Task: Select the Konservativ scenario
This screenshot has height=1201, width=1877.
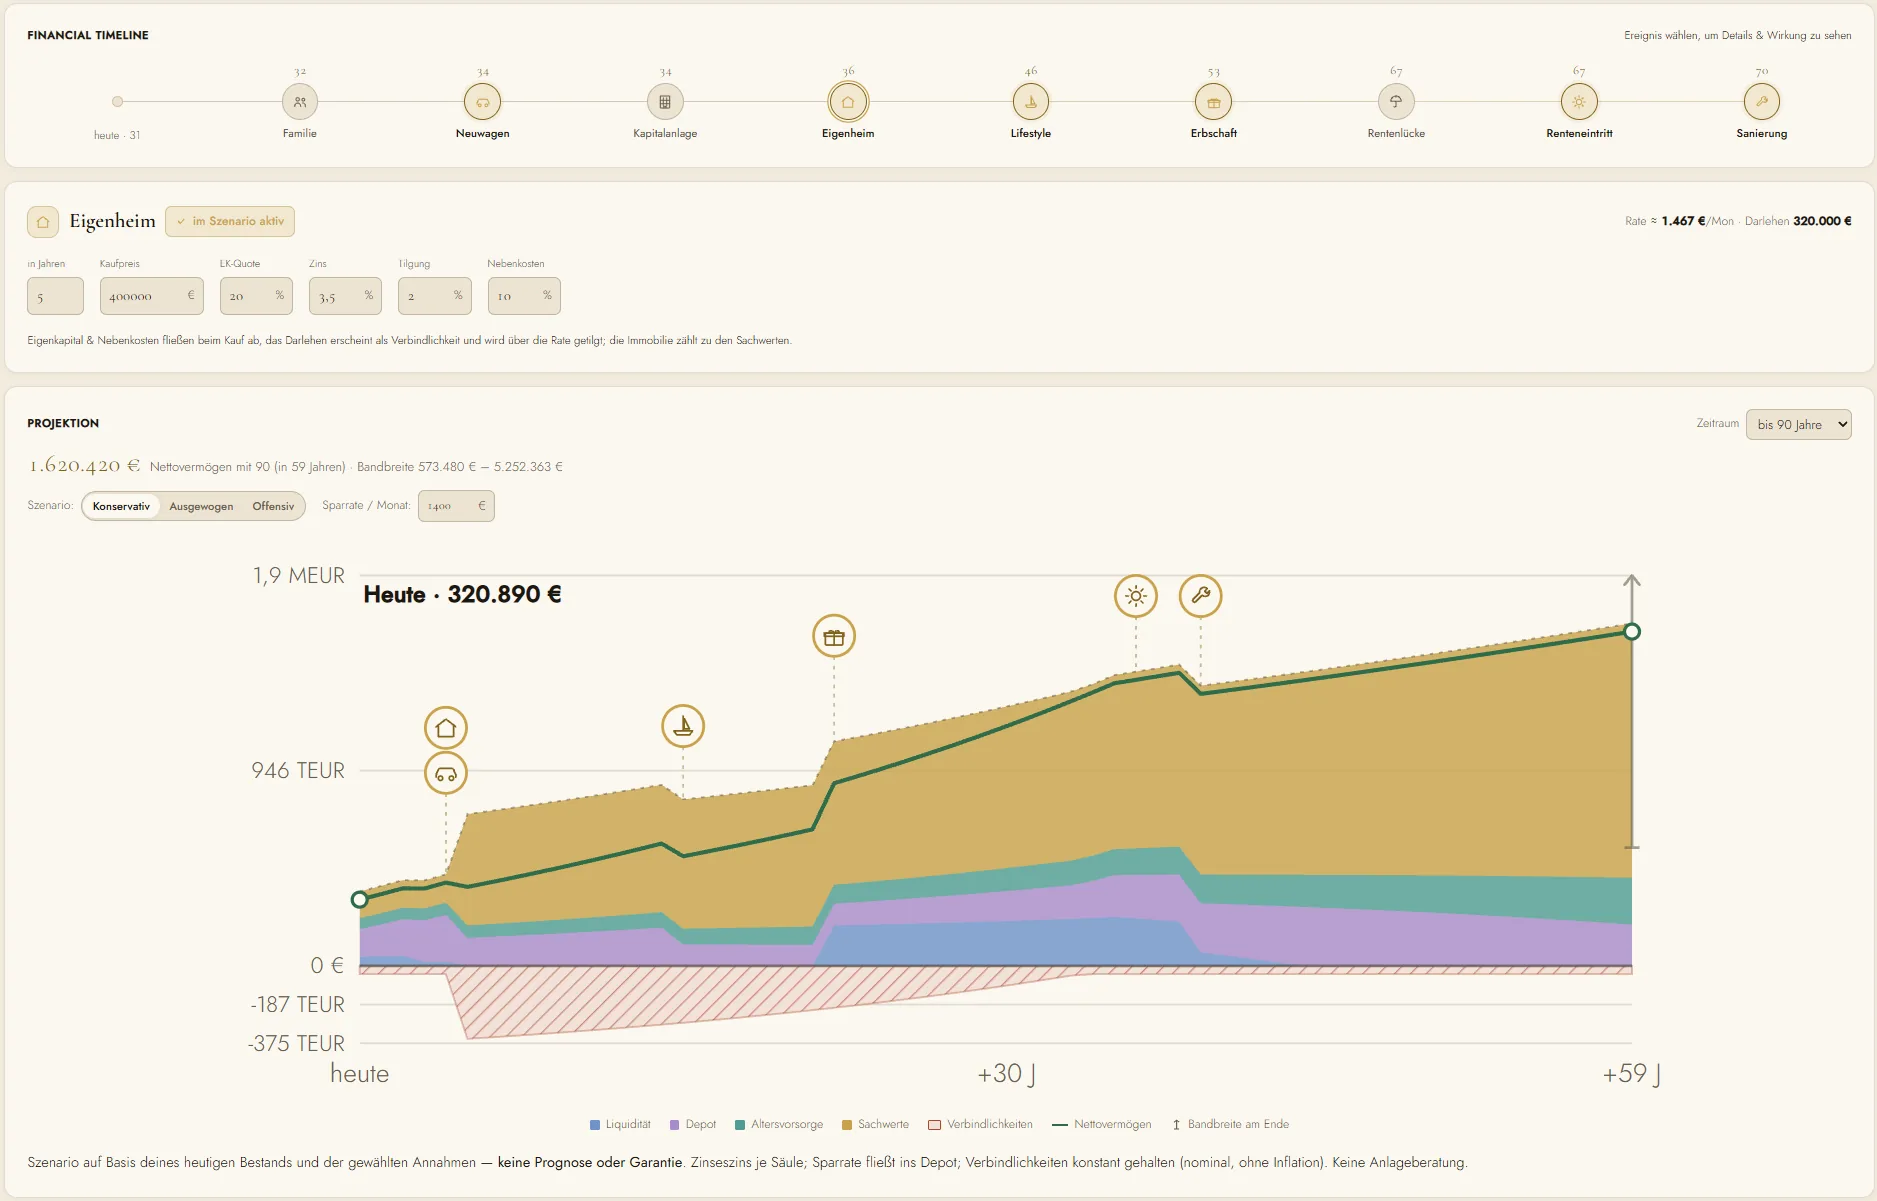Action: tap(121, 506)
